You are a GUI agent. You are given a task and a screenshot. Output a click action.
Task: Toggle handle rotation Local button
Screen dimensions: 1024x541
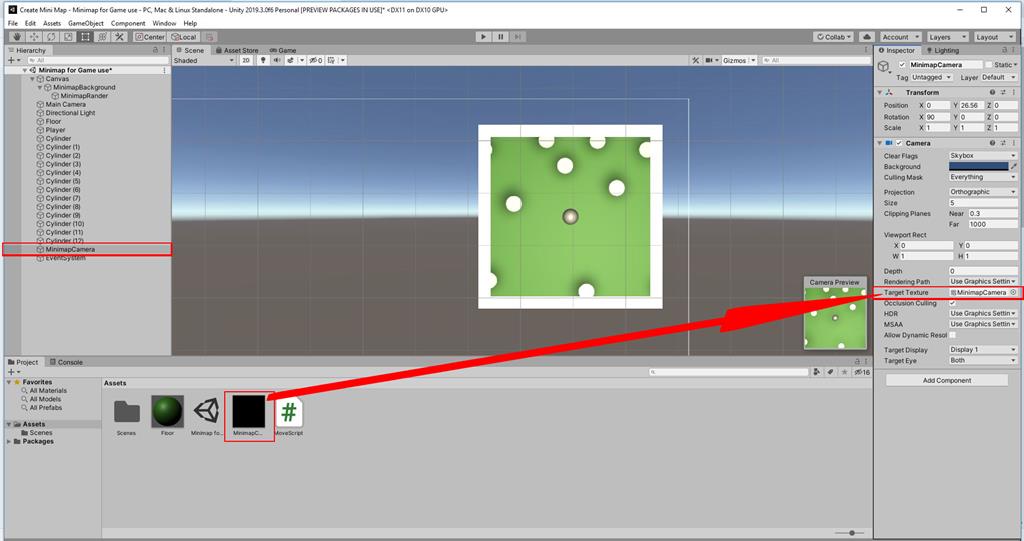[184, 37]
